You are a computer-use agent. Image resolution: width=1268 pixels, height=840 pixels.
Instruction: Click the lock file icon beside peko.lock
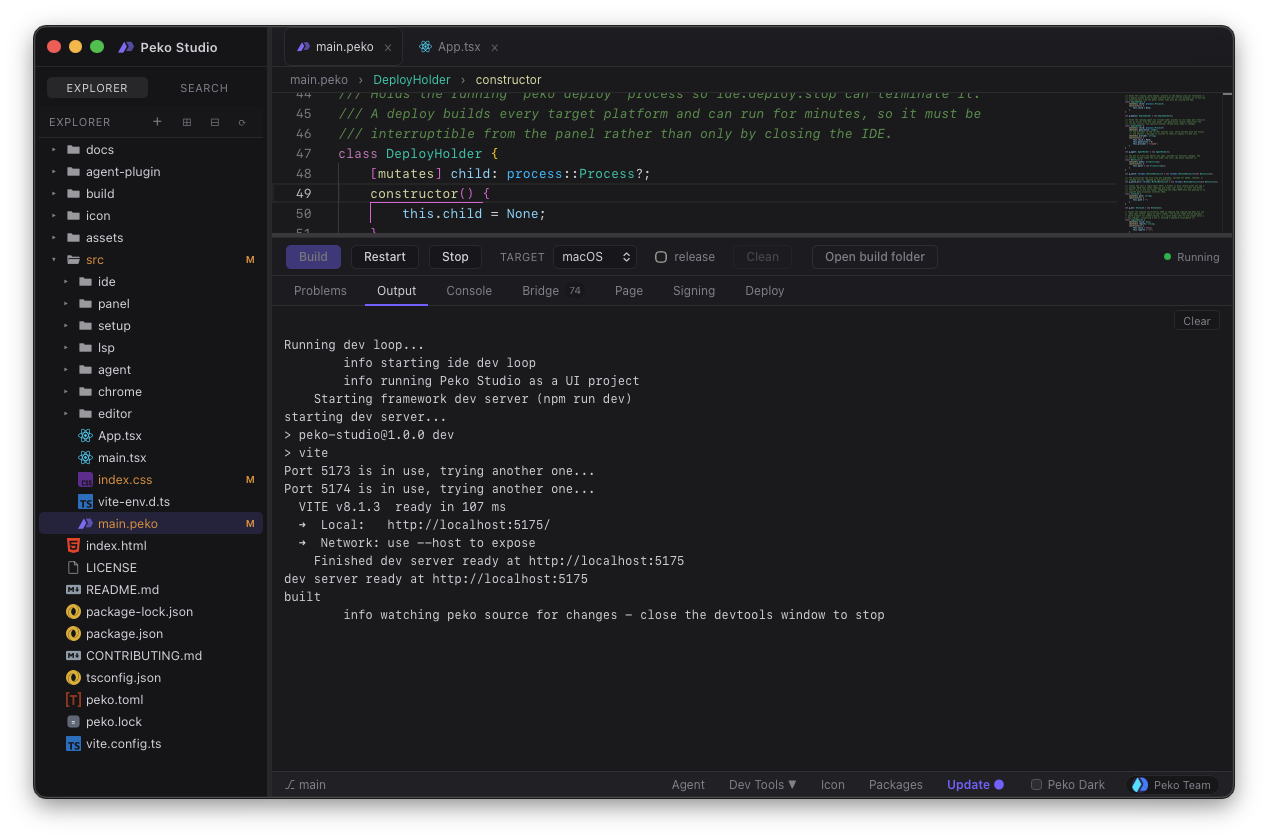point(73,722)
